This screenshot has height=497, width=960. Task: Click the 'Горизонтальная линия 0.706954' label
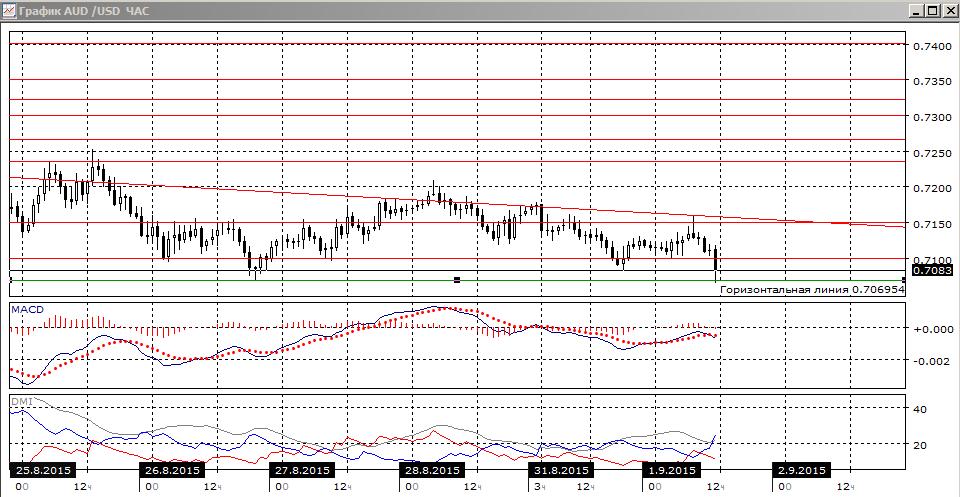pyautogui.click(x=812, y=290)
